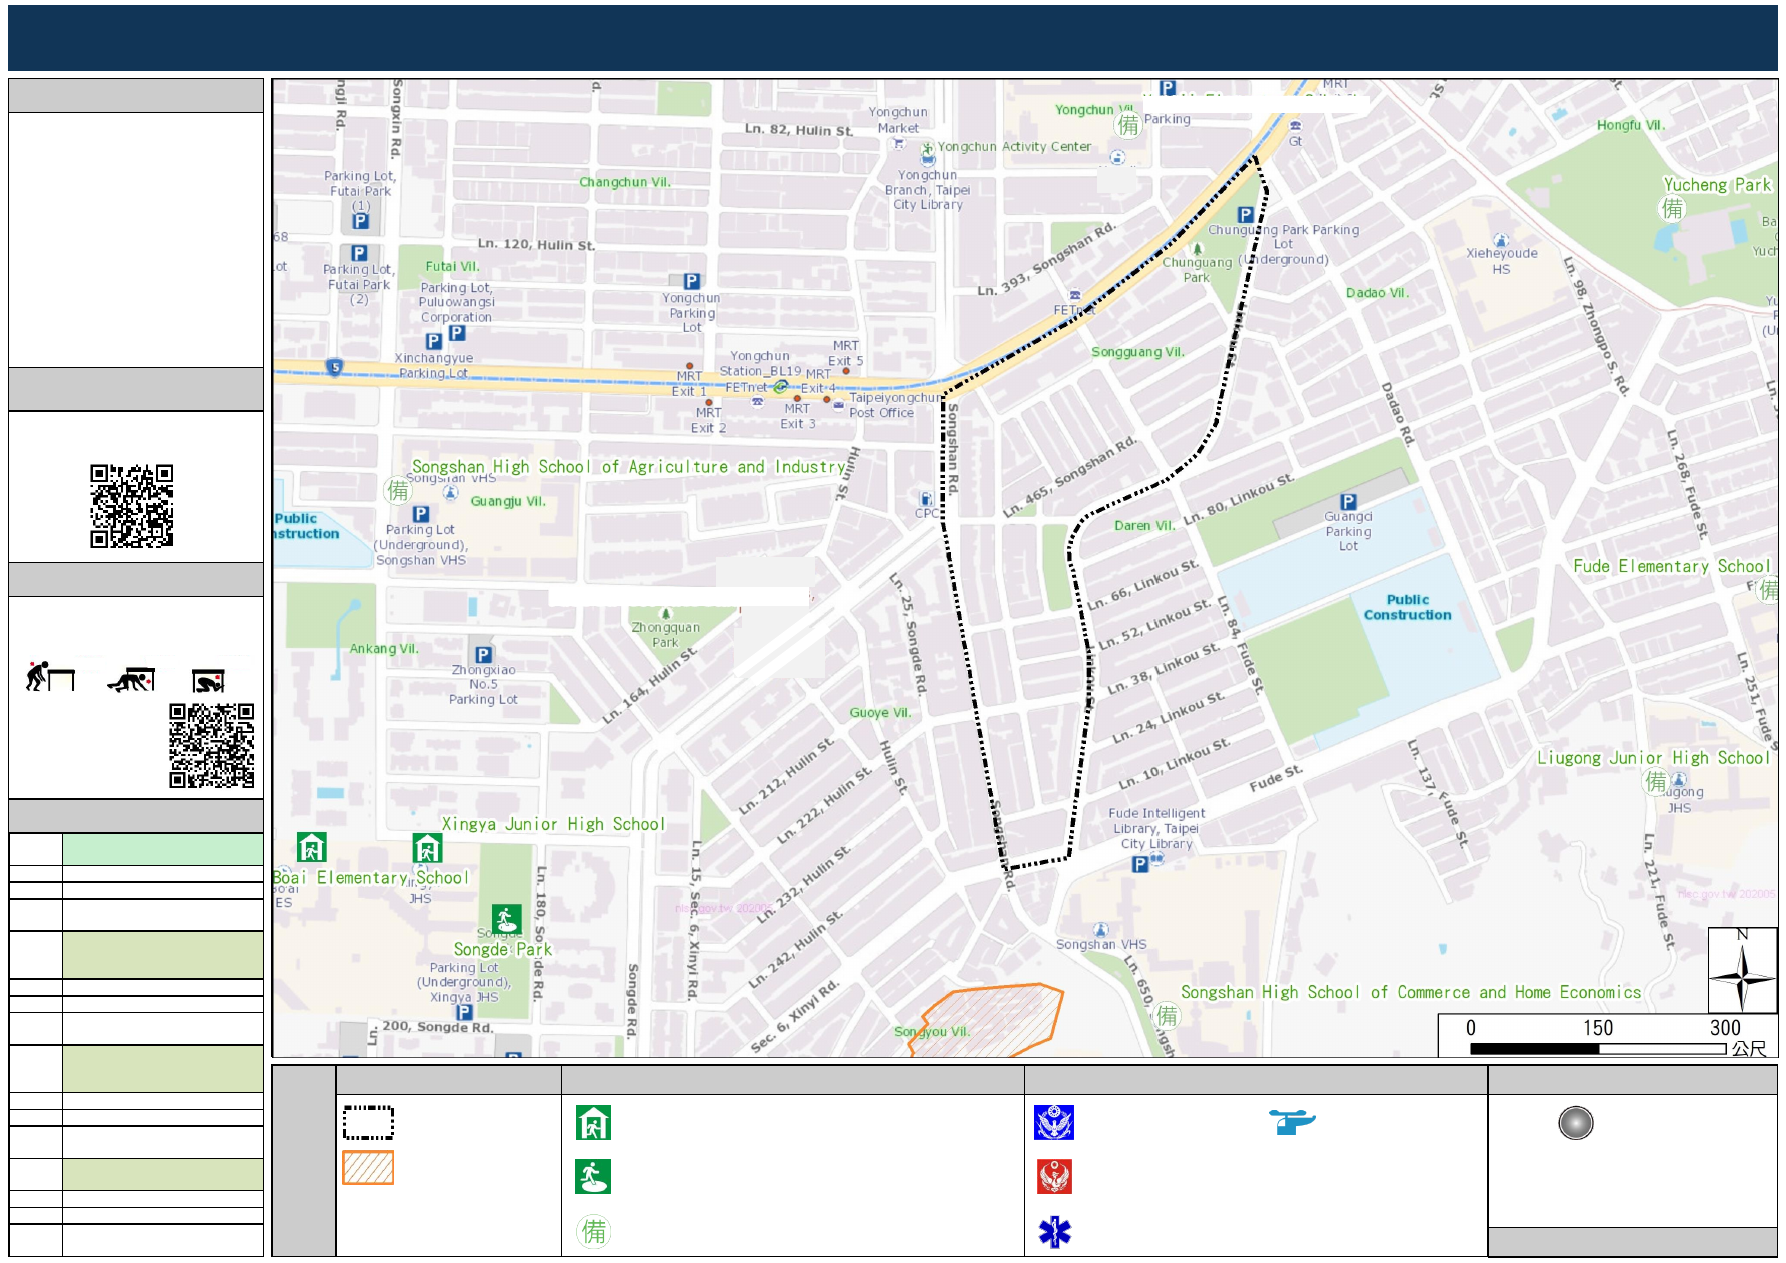Viewport: 1786px width, 1263px height.
Task: Click the 備 marker at Liugong Junior High School
Action: pyautogui.click(x=1656, y=781)
